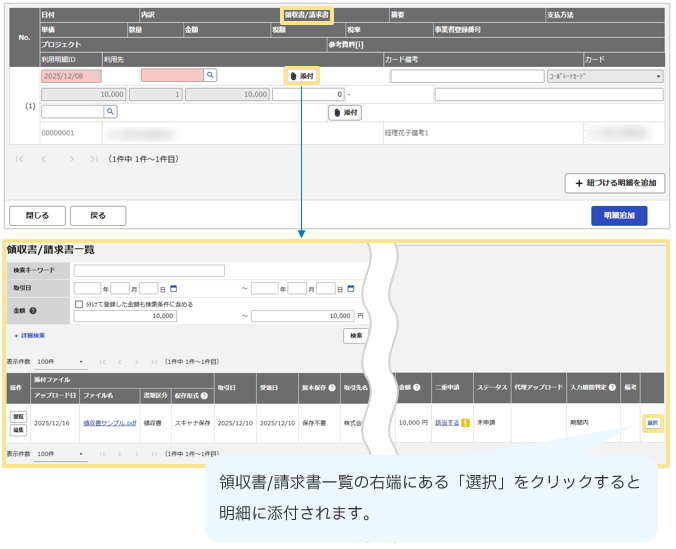
Task: Click 選択 at the right end of the receipt row
Action: coord(652,423)
